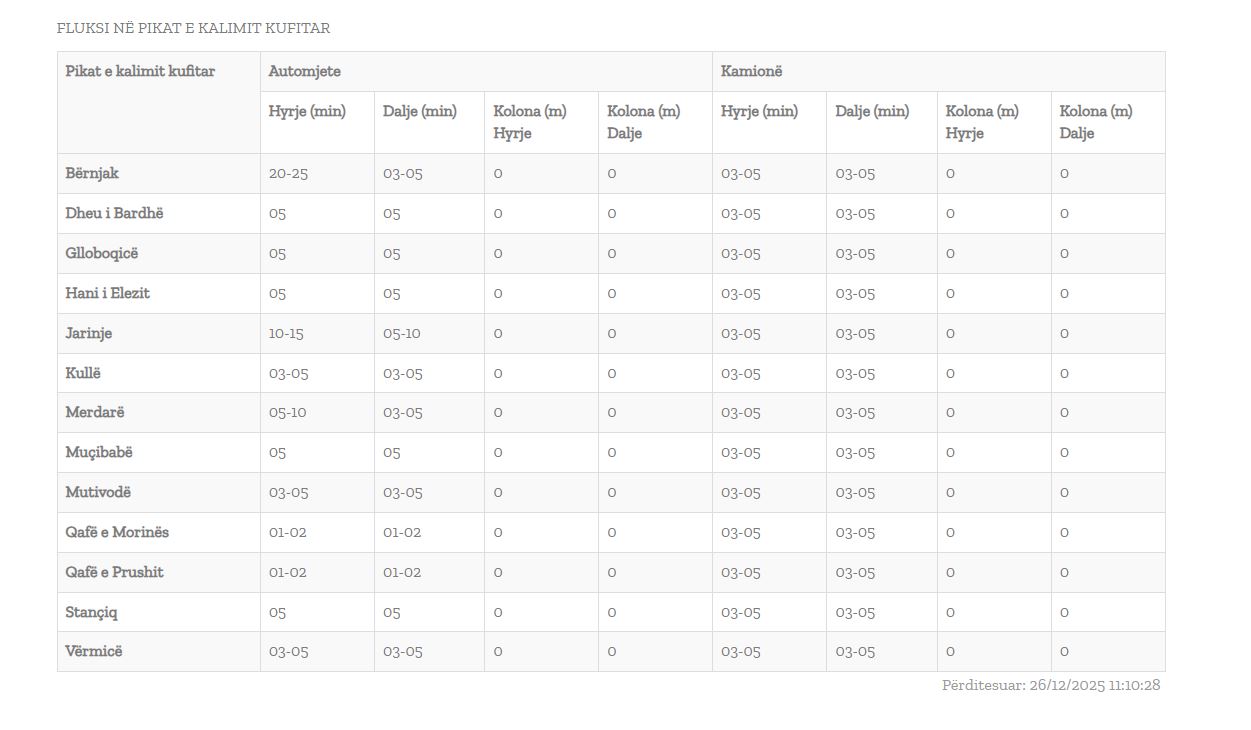This screenshot has height=730, width=1251.
Task: Click the "Përditesuar" timestamp below the table
Action: pos(1050,686)
